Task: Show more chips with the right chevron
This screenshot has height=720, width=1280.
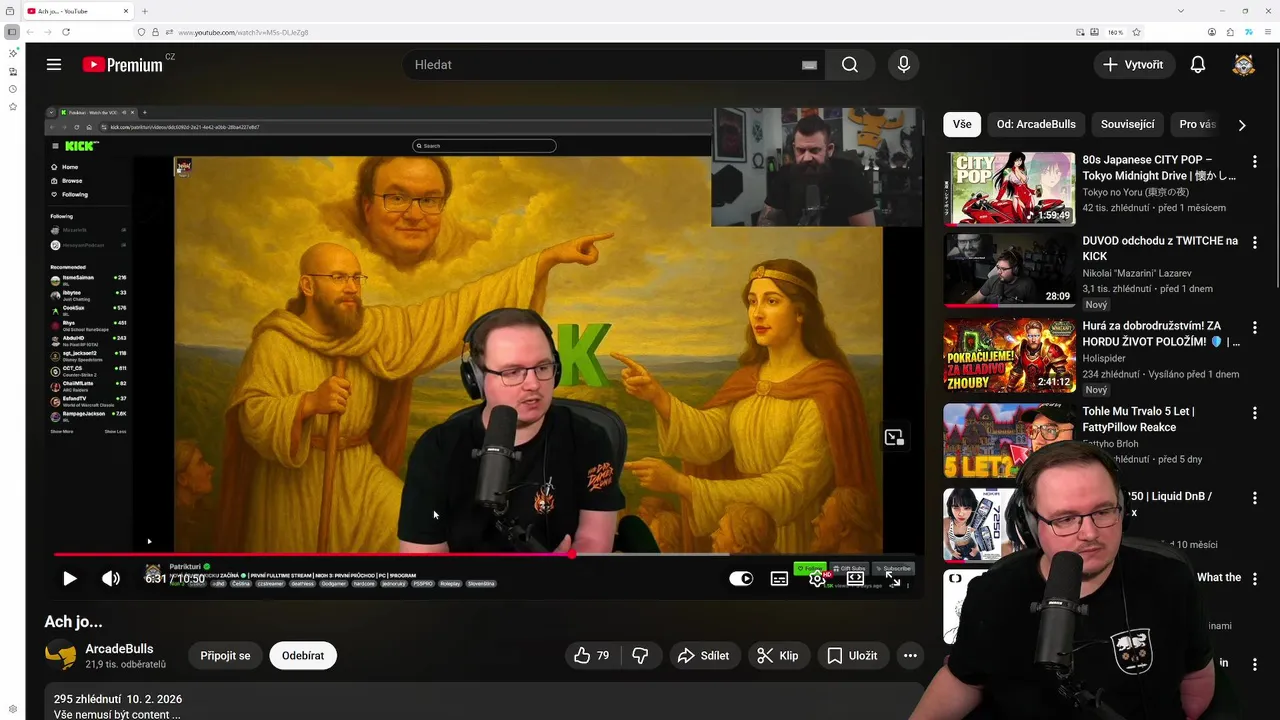Action: click(x=1242, y=125)
